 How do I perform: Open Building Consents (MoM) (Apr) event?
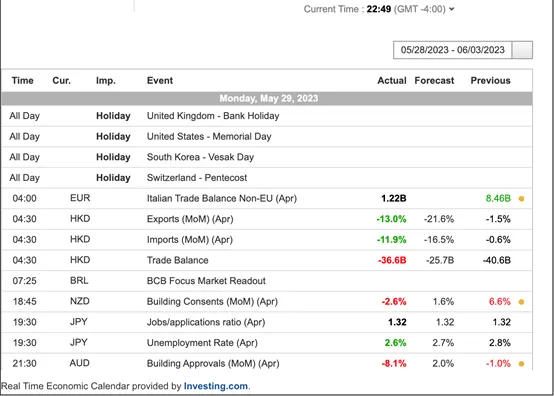tap(212, 301)
